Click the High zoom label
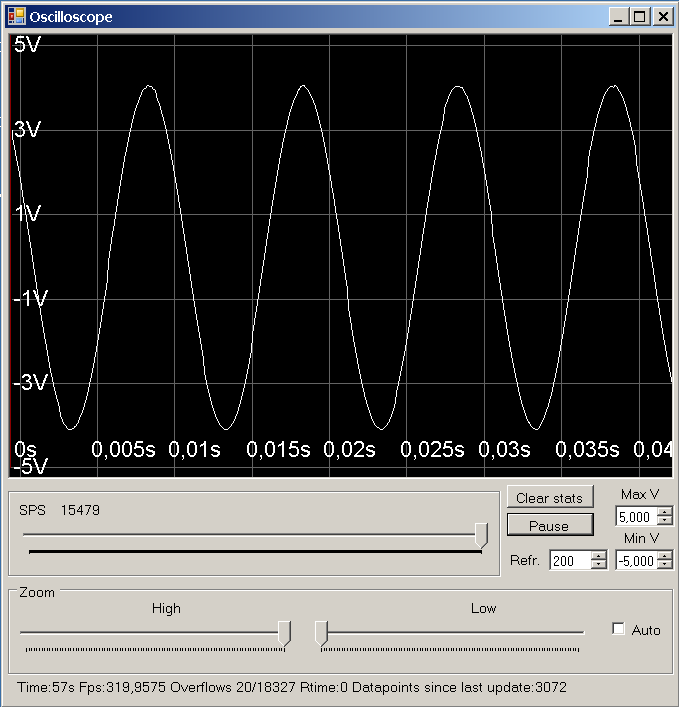 (166, 608)
